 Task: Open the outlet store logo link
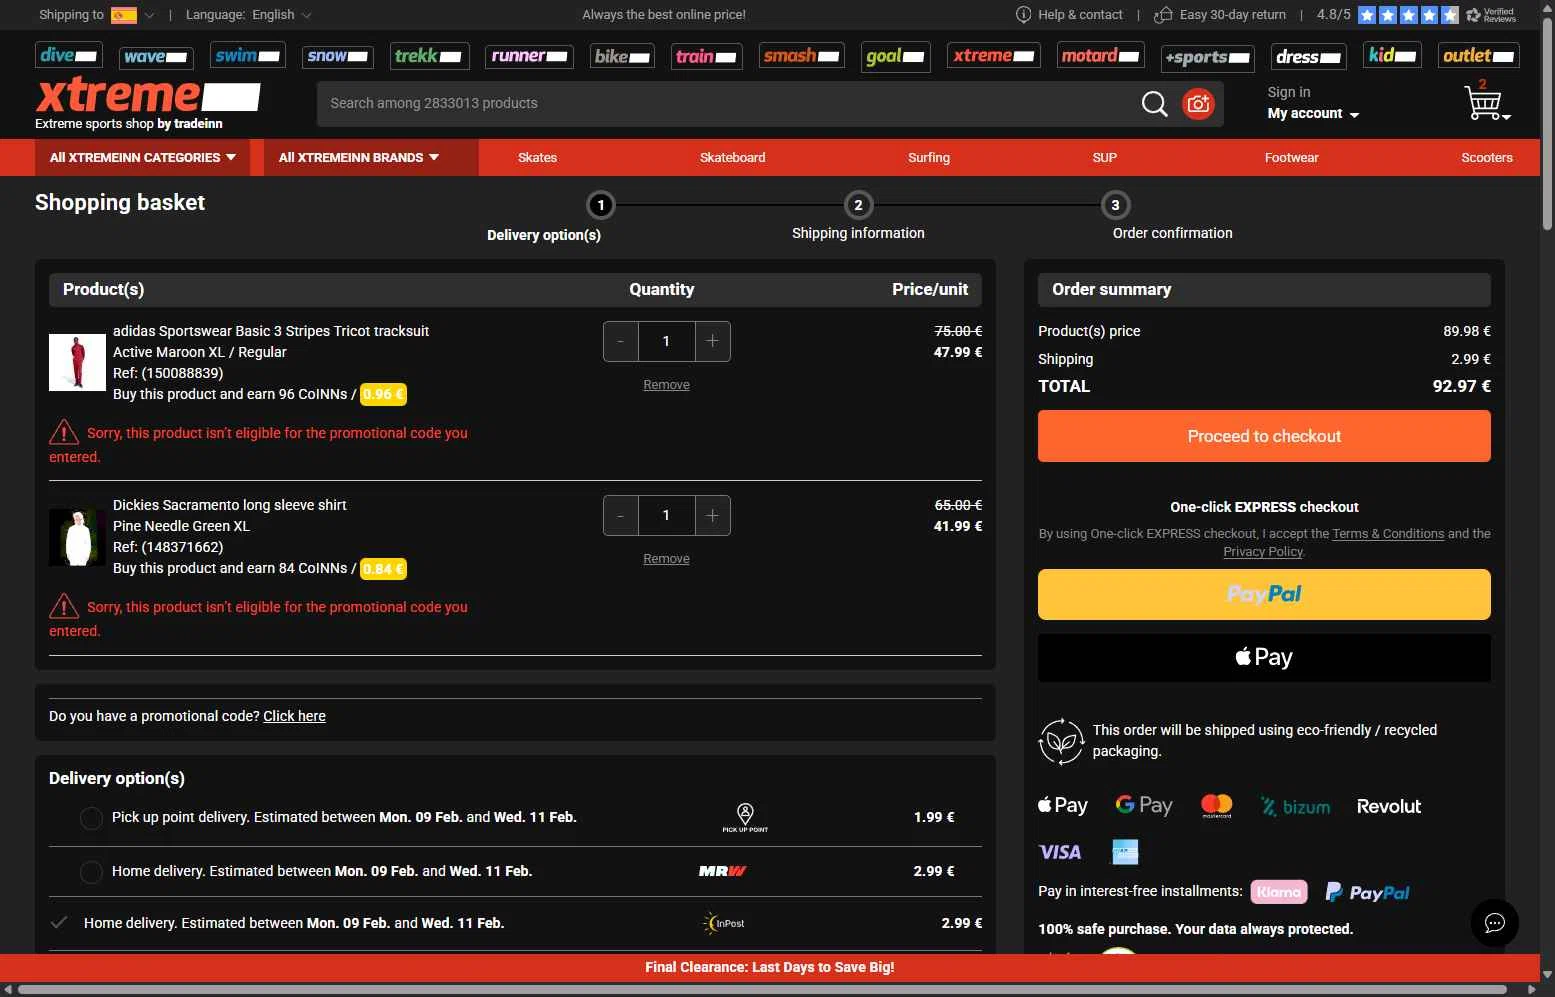click(x=1479, y=55)
